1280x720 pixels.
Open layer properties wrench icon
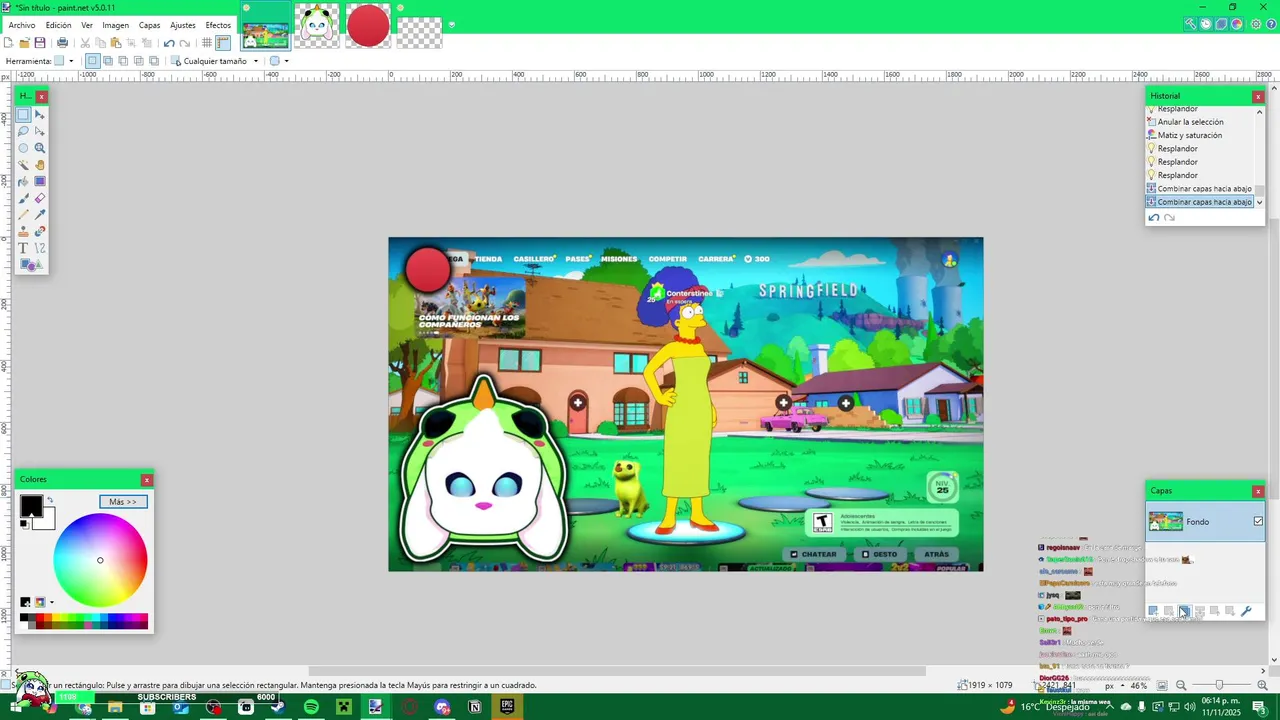[x=1246, y=611]
